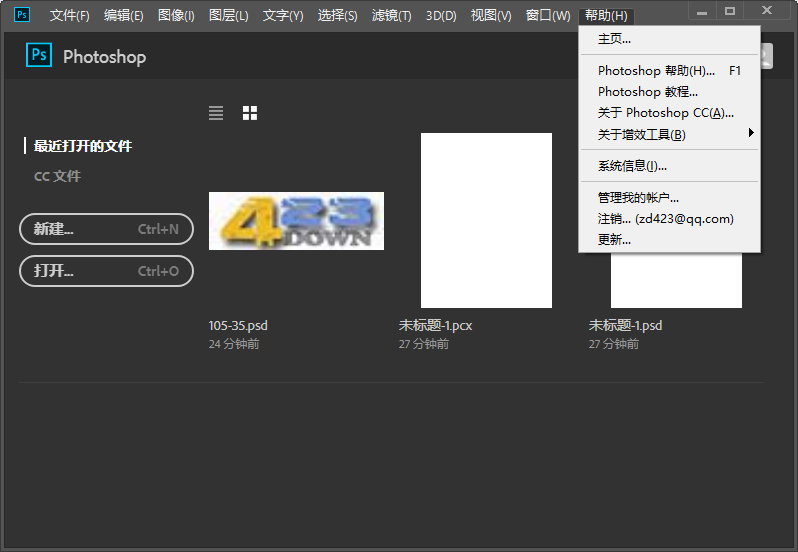Click the file name 未标题-1.psd

[x=625, y=326]
